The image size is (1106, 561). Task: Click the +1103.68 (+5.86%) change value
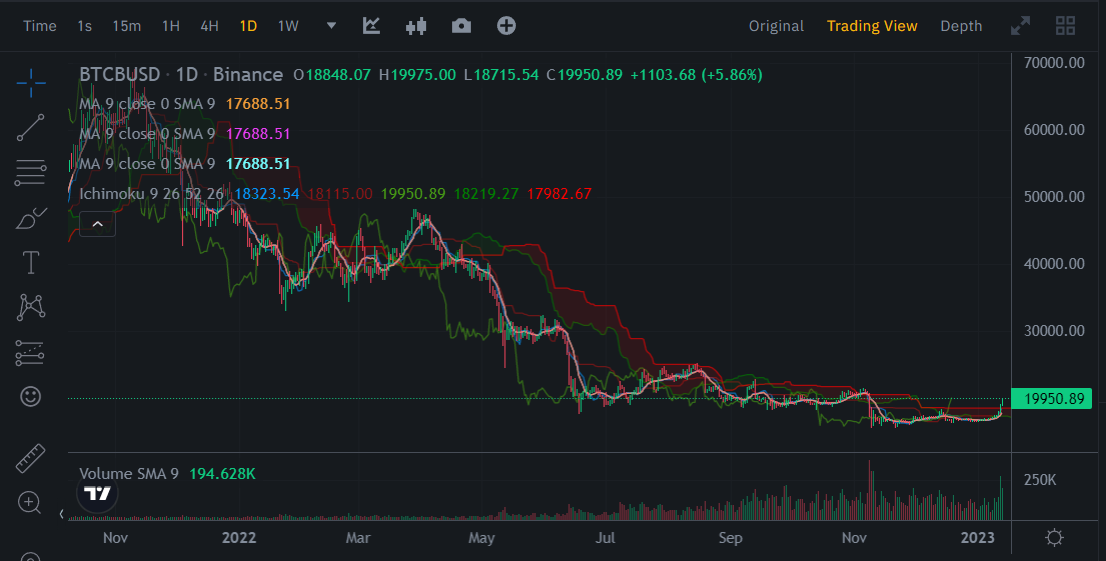click(696, 74)
